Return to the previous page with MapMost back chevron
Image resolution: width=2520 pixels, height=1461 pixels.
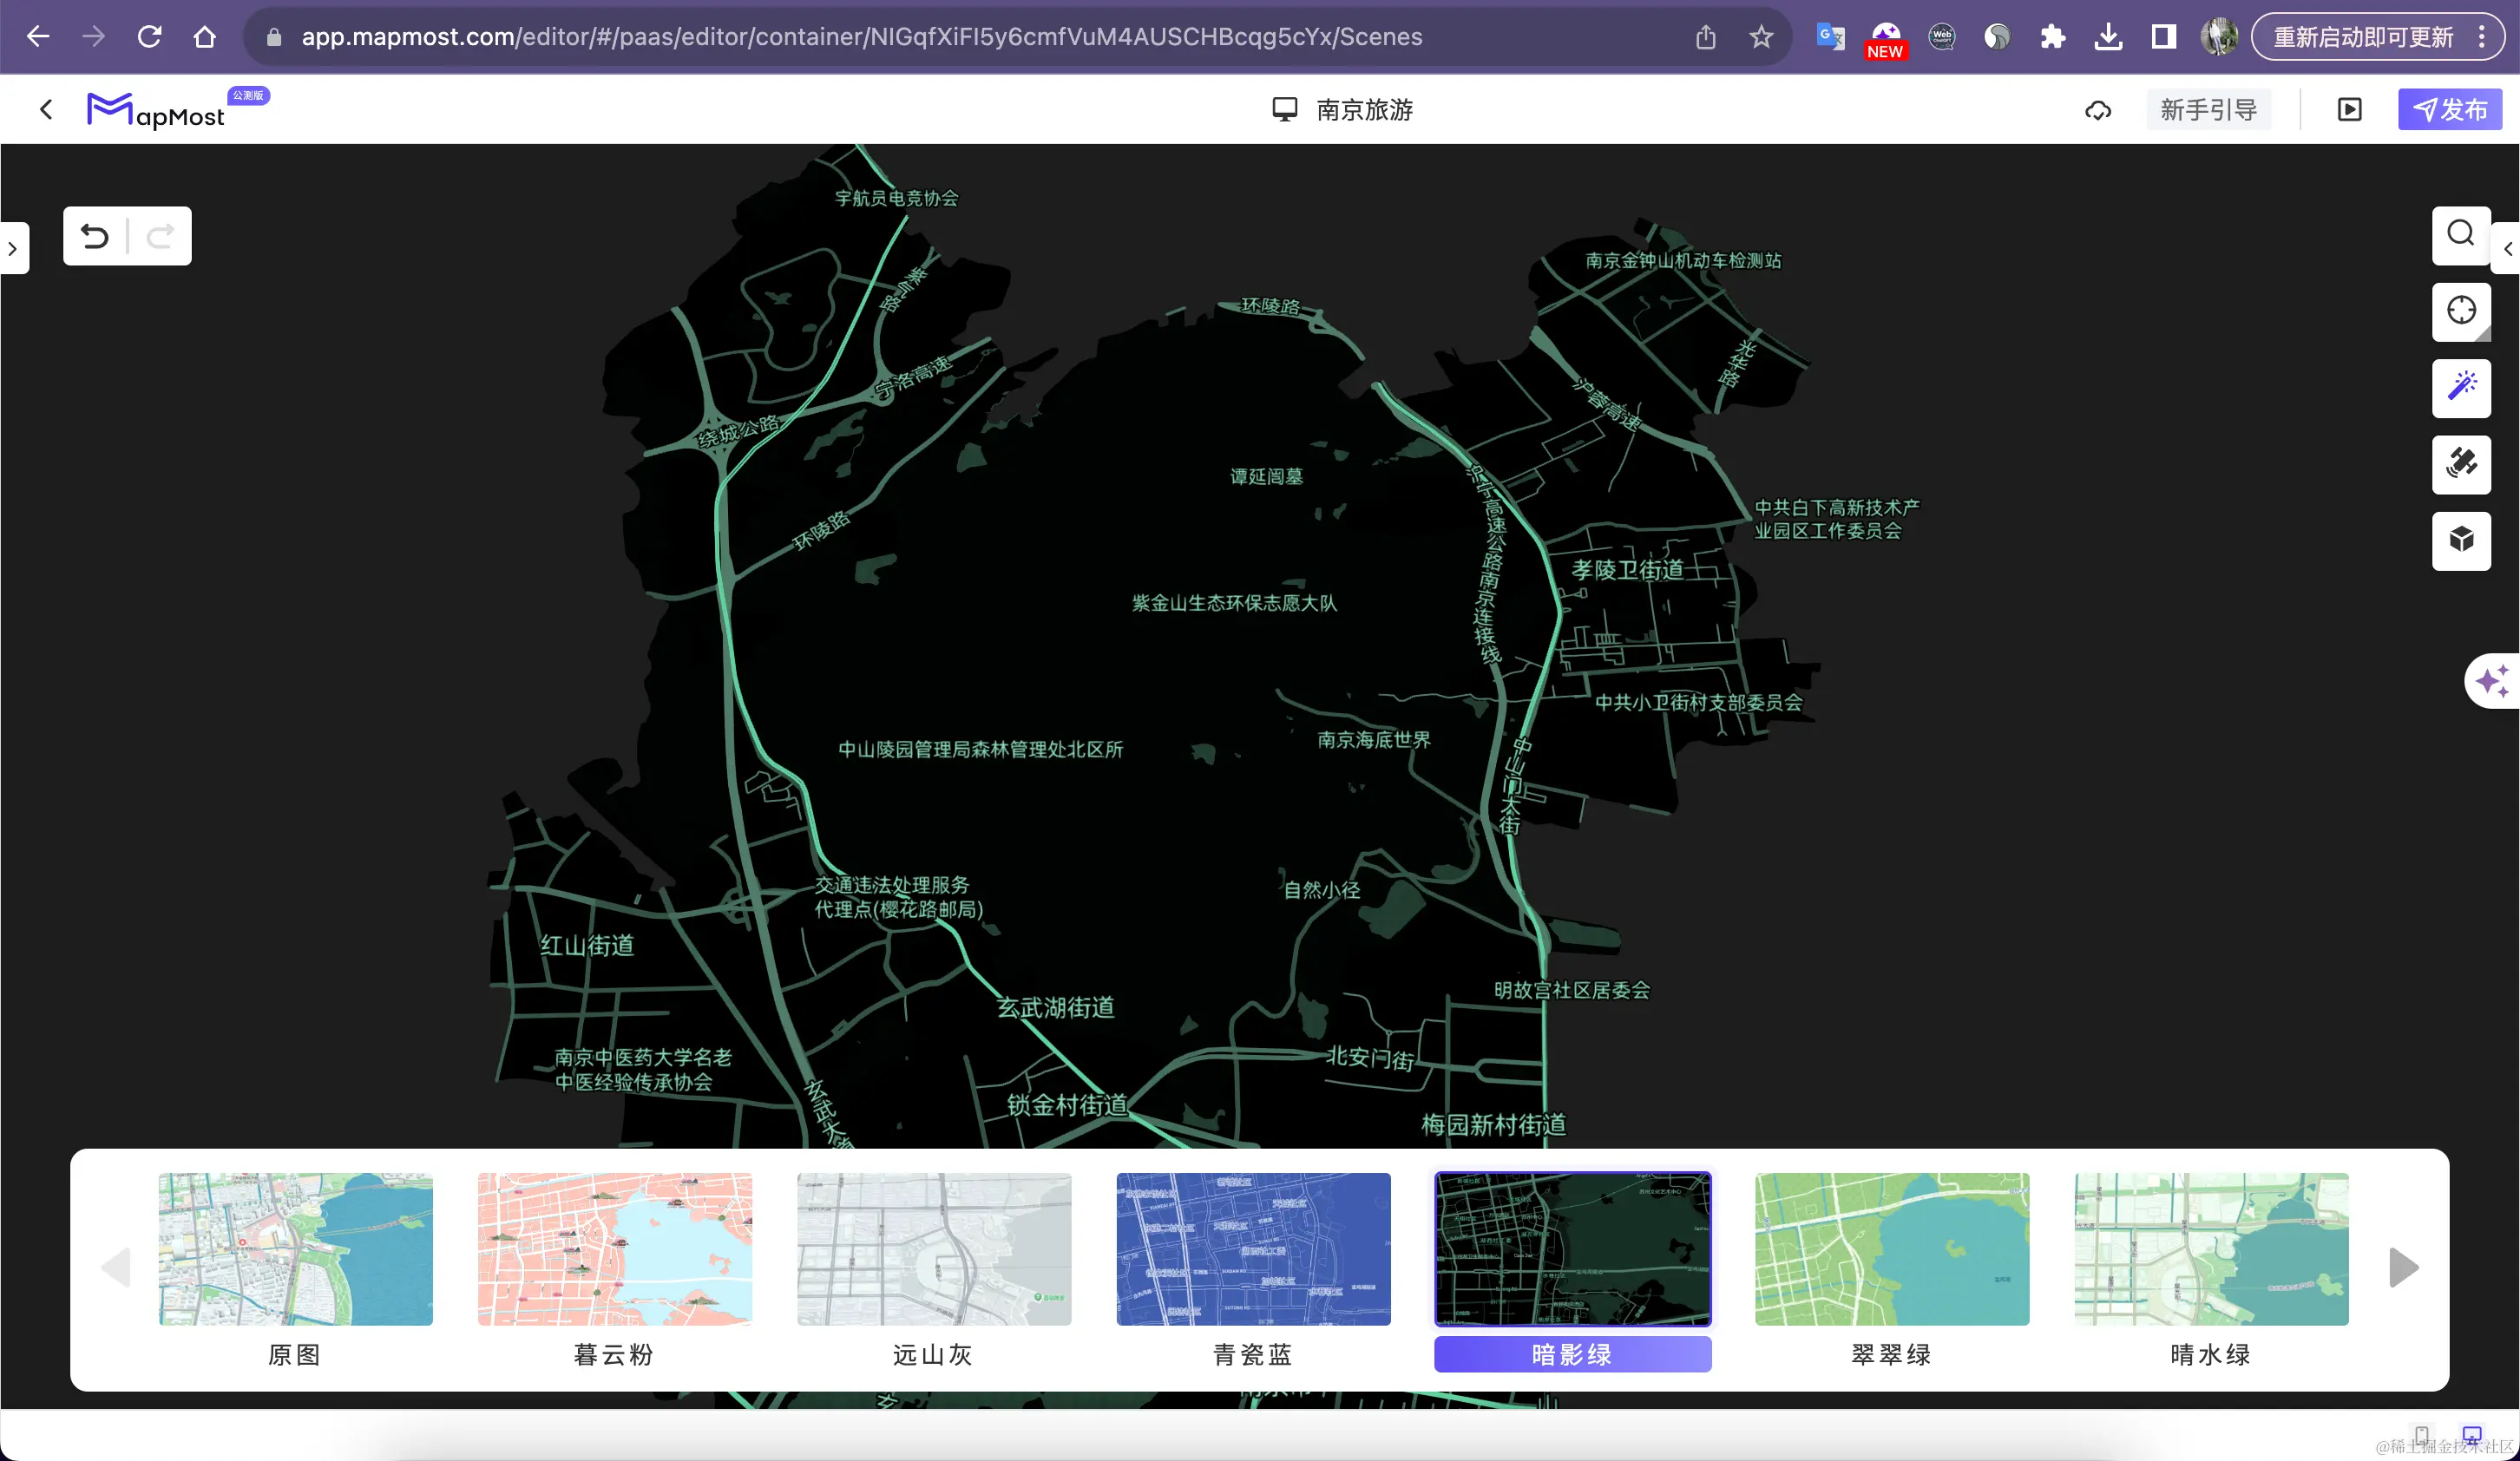tap(46, 109)
